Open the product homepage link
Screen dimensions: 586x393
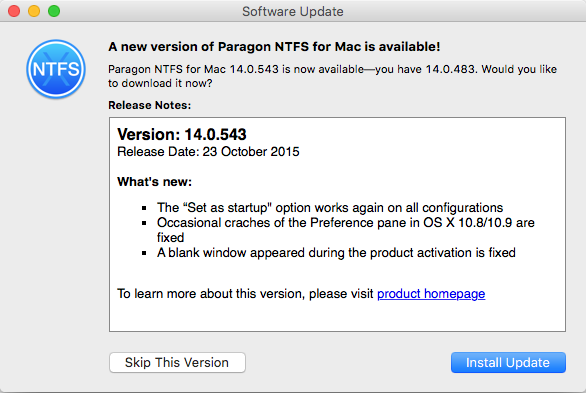[431, 294]
